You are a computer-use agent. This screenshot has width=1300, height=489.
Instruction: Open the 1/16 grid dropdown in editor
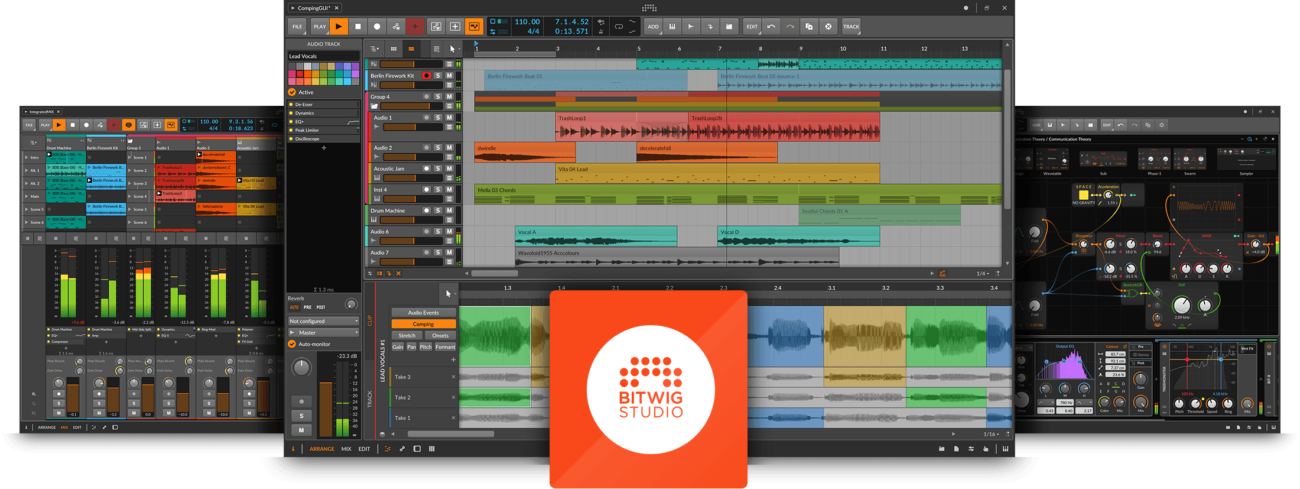pyautogui.click(x=991, y=434)
